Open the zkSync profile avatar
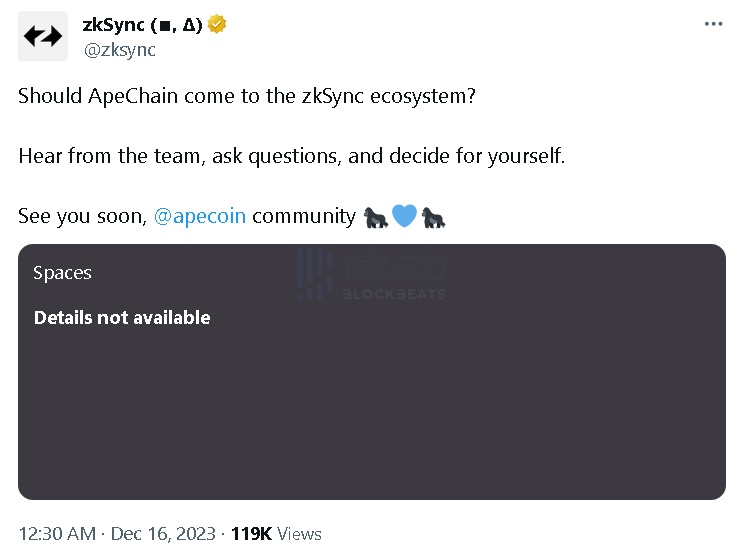The height and width of the screenshot is (547, 742). [x=43, y=36]
